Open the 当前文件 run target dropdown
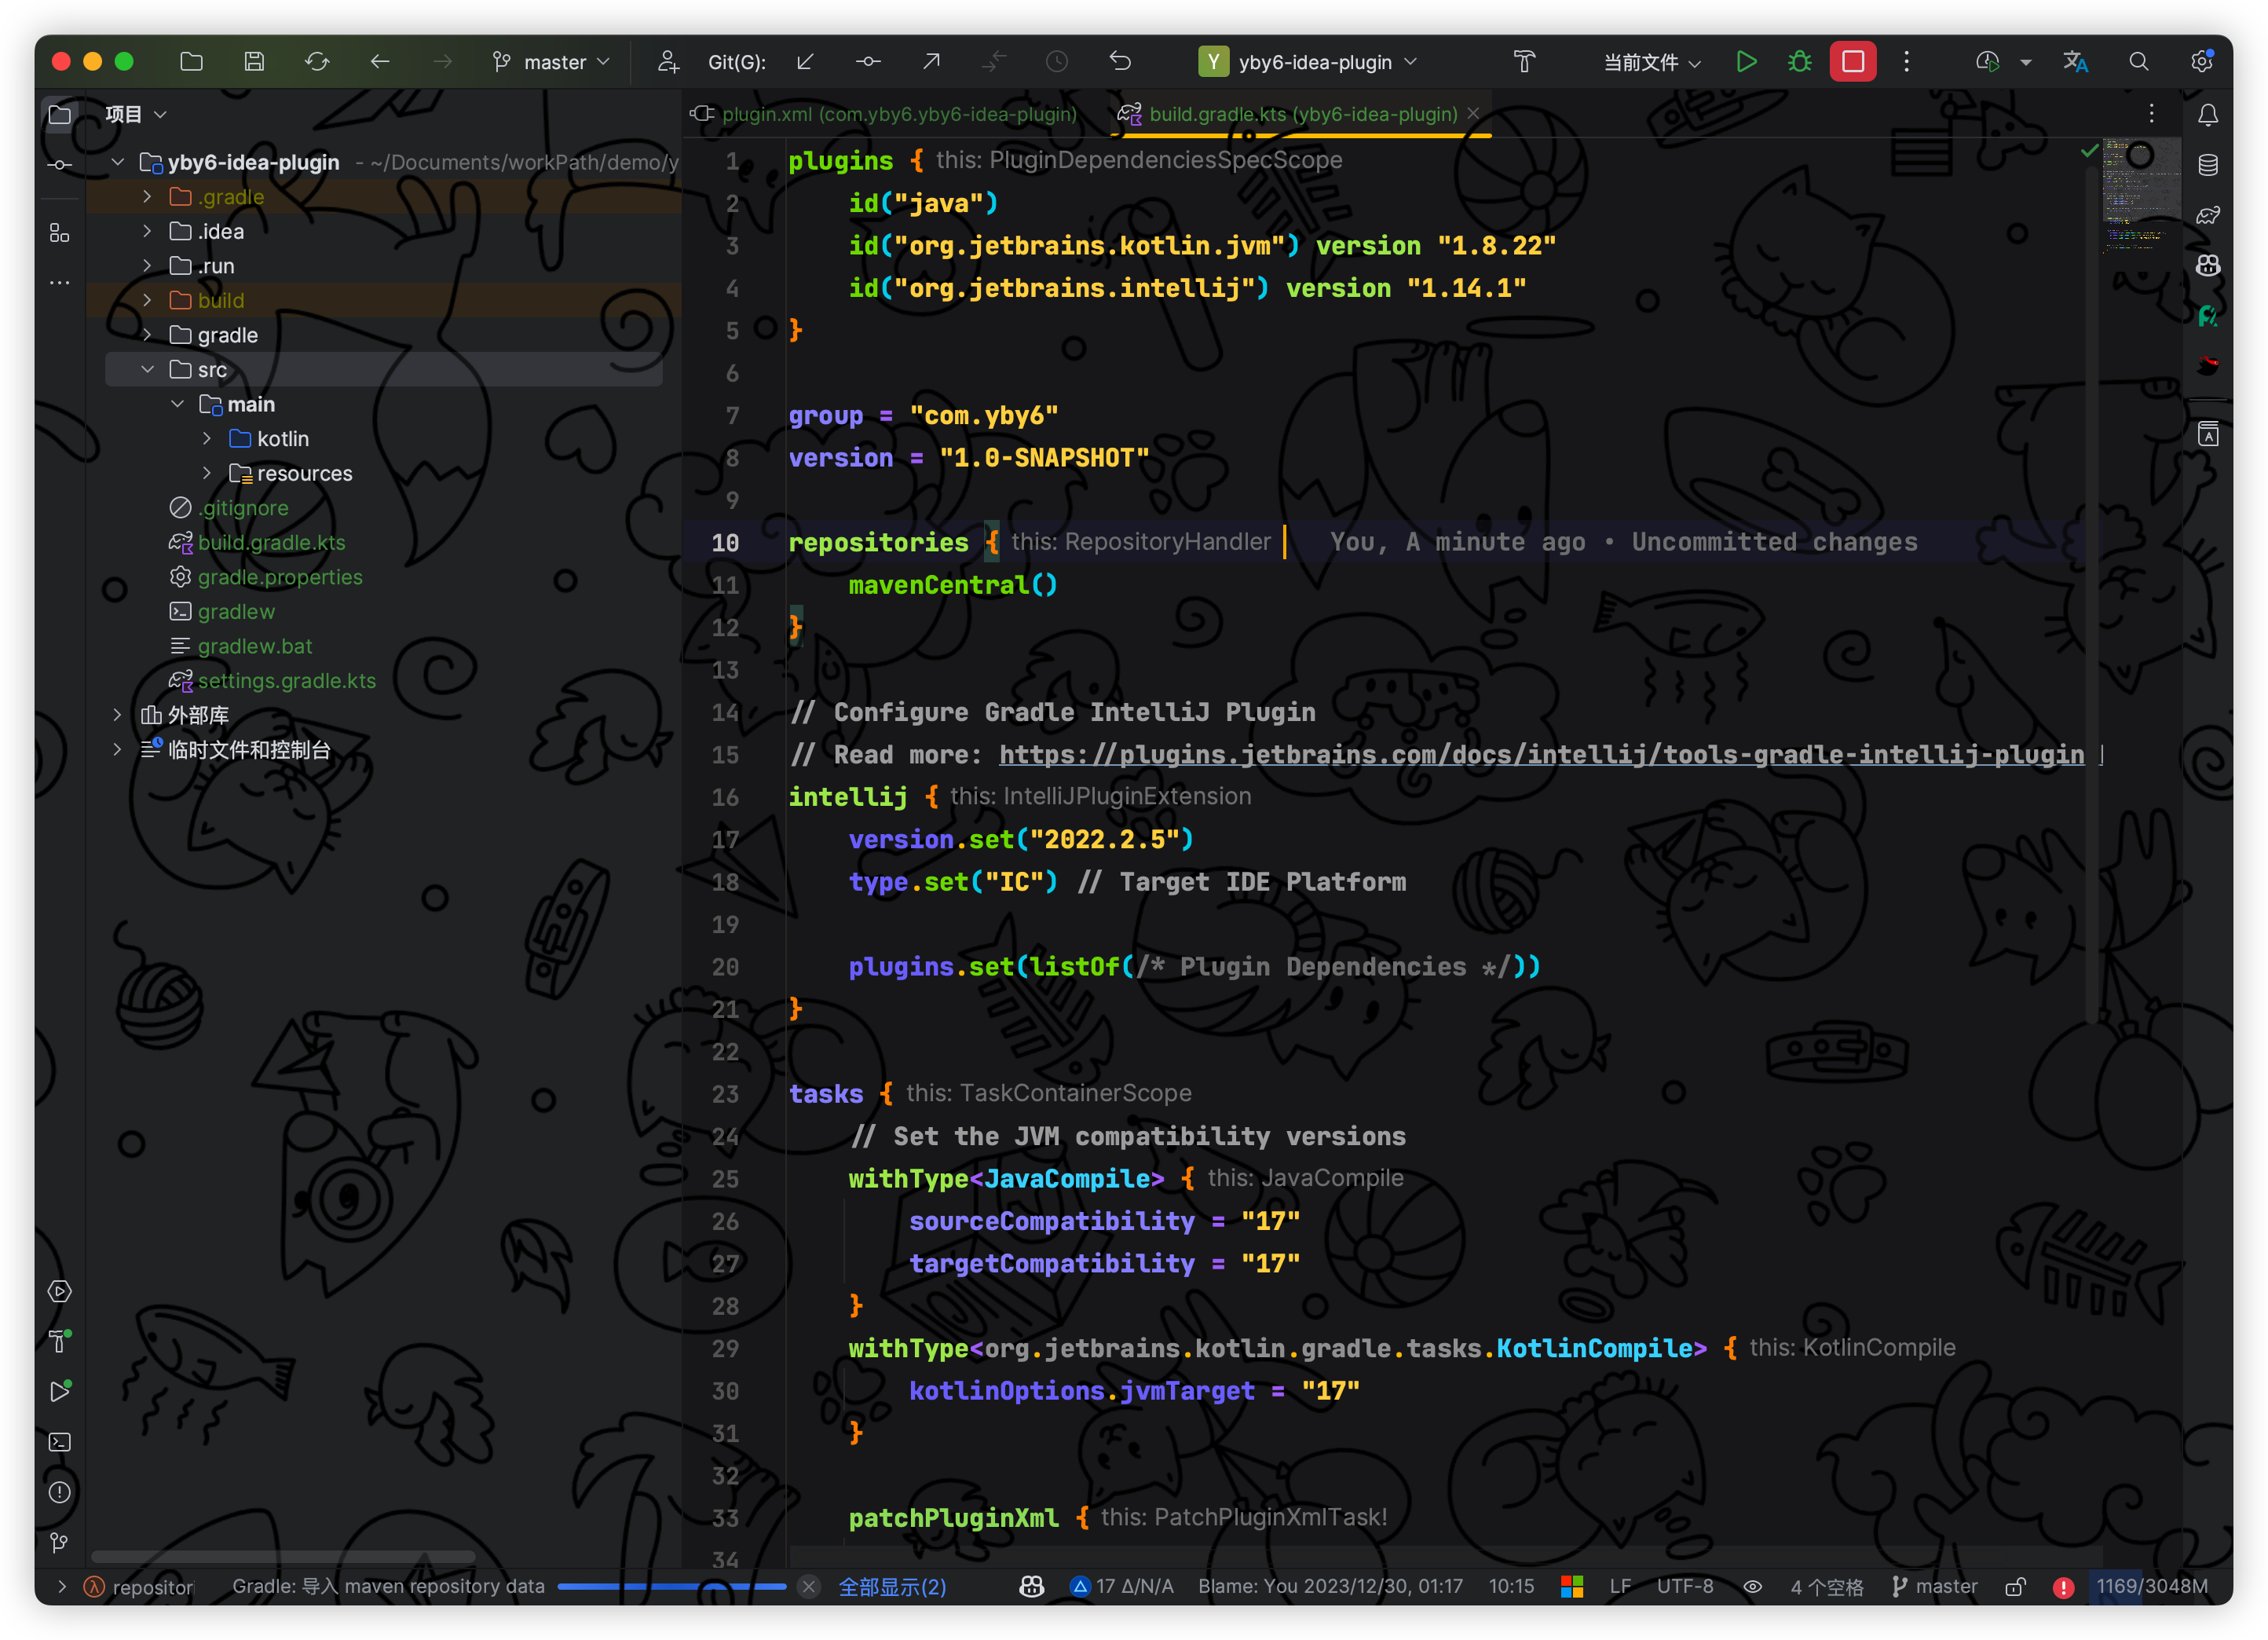 [x=1652, y=62]
